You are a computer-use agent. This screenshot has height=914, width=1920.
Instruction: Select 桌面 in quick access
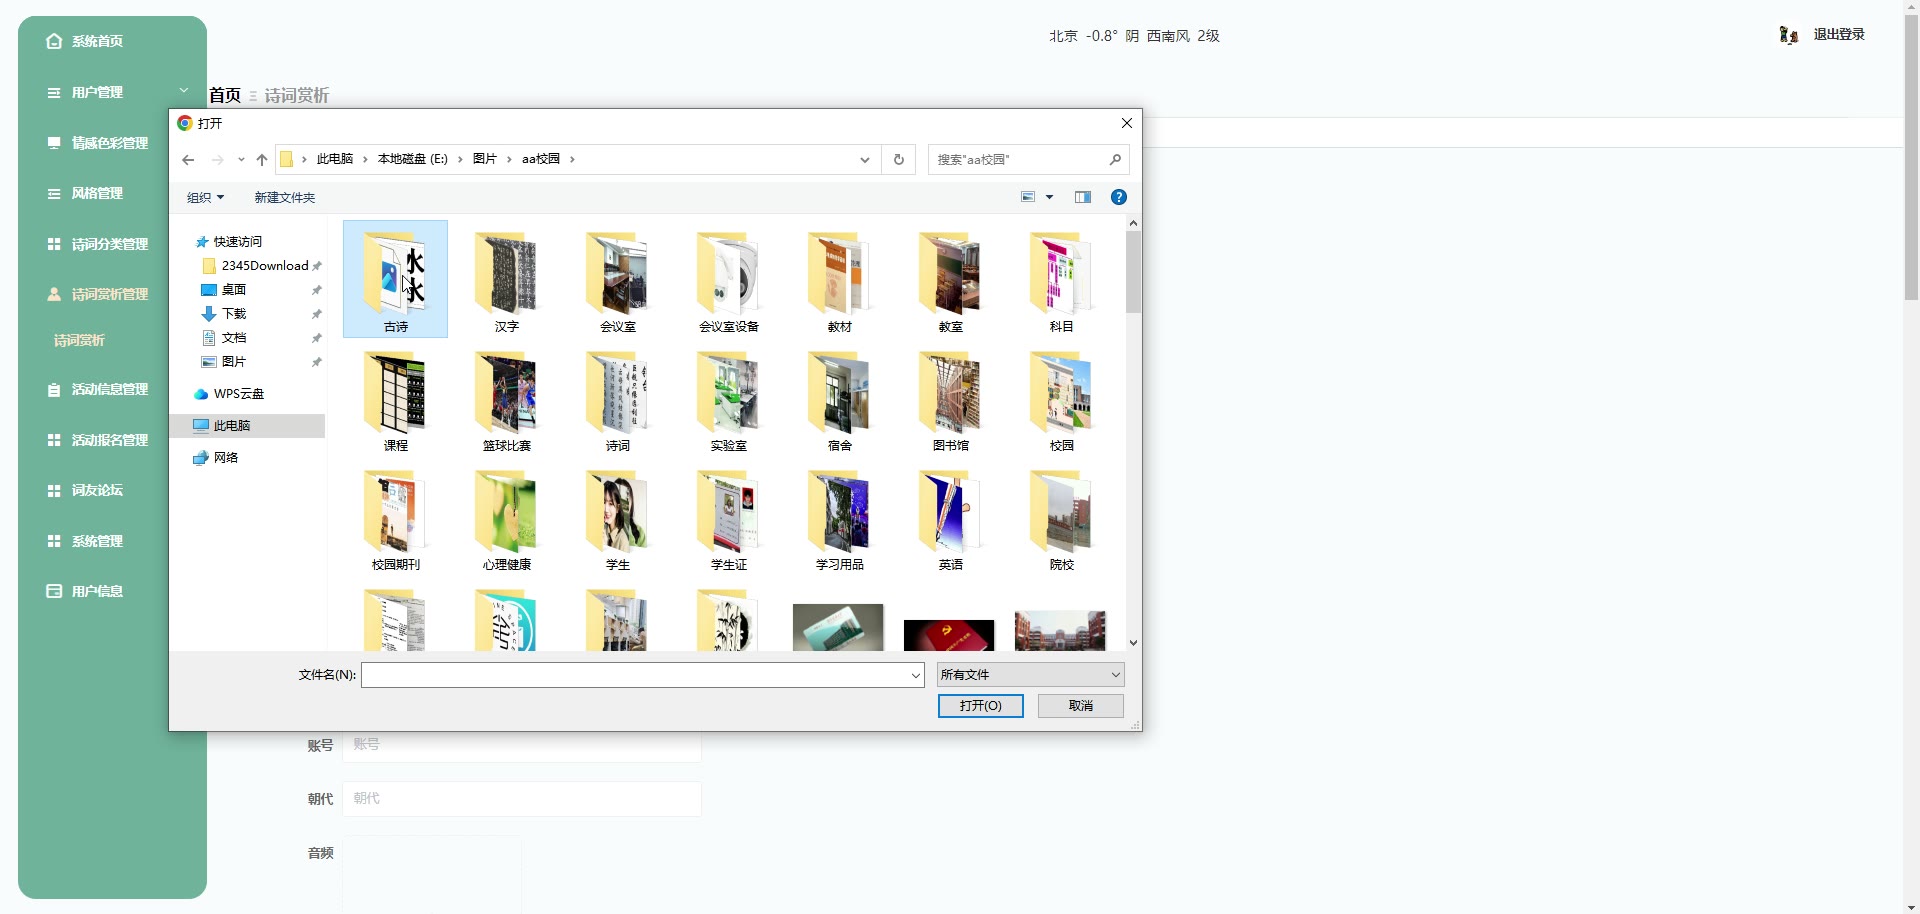coord(234,290)
